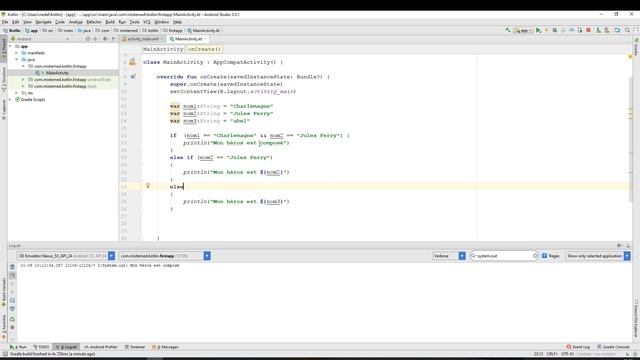The width and height of the screenshot is (640, 360).
Task: Click the collapse all icon in project panel
Action: (96, 39)
